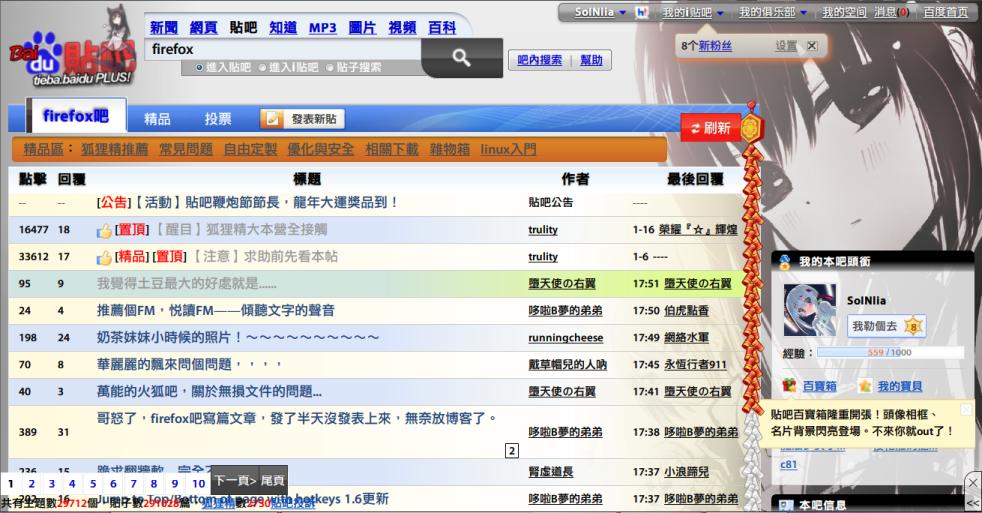Image resolution: width=982 pixels, height=513 pixels.
Task: Open the 新粉丝 link in notification
Action: click(x=715, y=46)
